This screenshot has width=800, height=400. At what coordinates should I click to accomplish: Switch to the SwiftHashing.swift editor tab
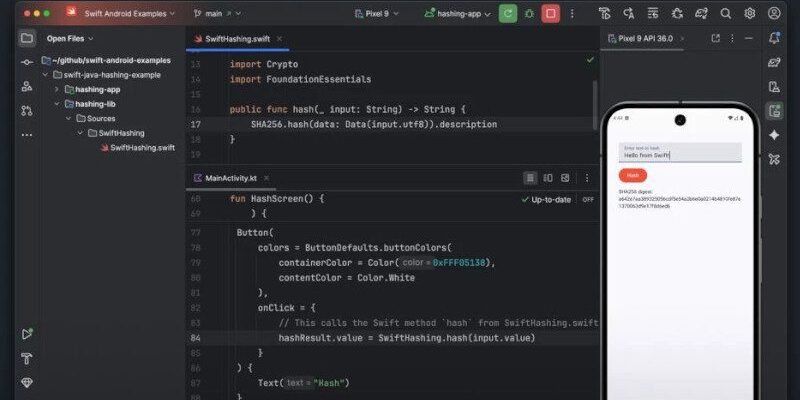point(237,39)
